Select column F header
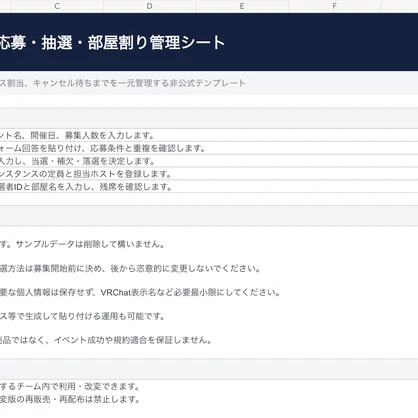Image resolution: width=418 pixels, height=418 pixels. point(334,6)
